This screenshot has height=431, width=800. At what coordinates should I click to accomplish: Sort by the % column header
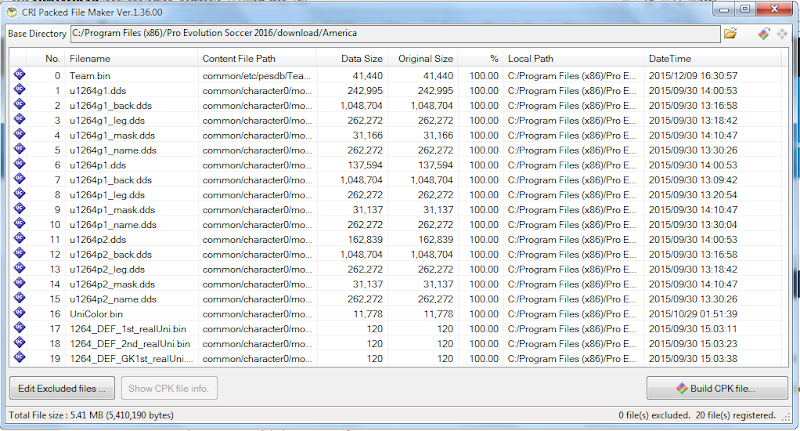480,59
